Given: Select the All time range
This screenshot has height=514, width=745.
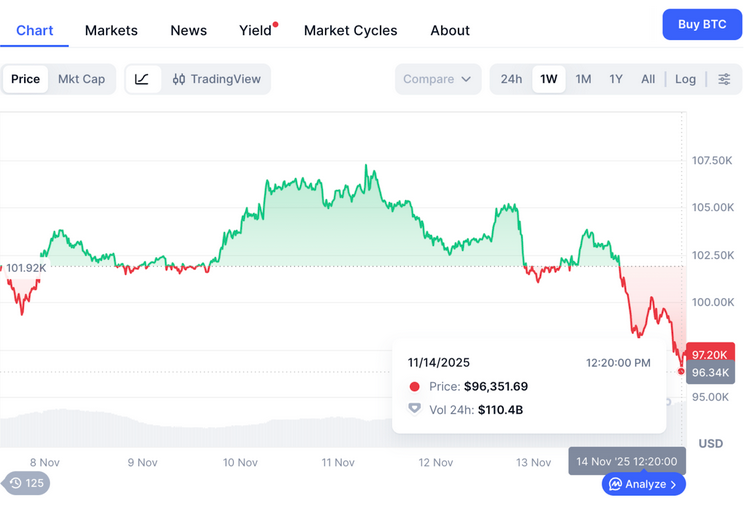Looking at the screenshot, I should pyautogui.click(x=648, y=79).
